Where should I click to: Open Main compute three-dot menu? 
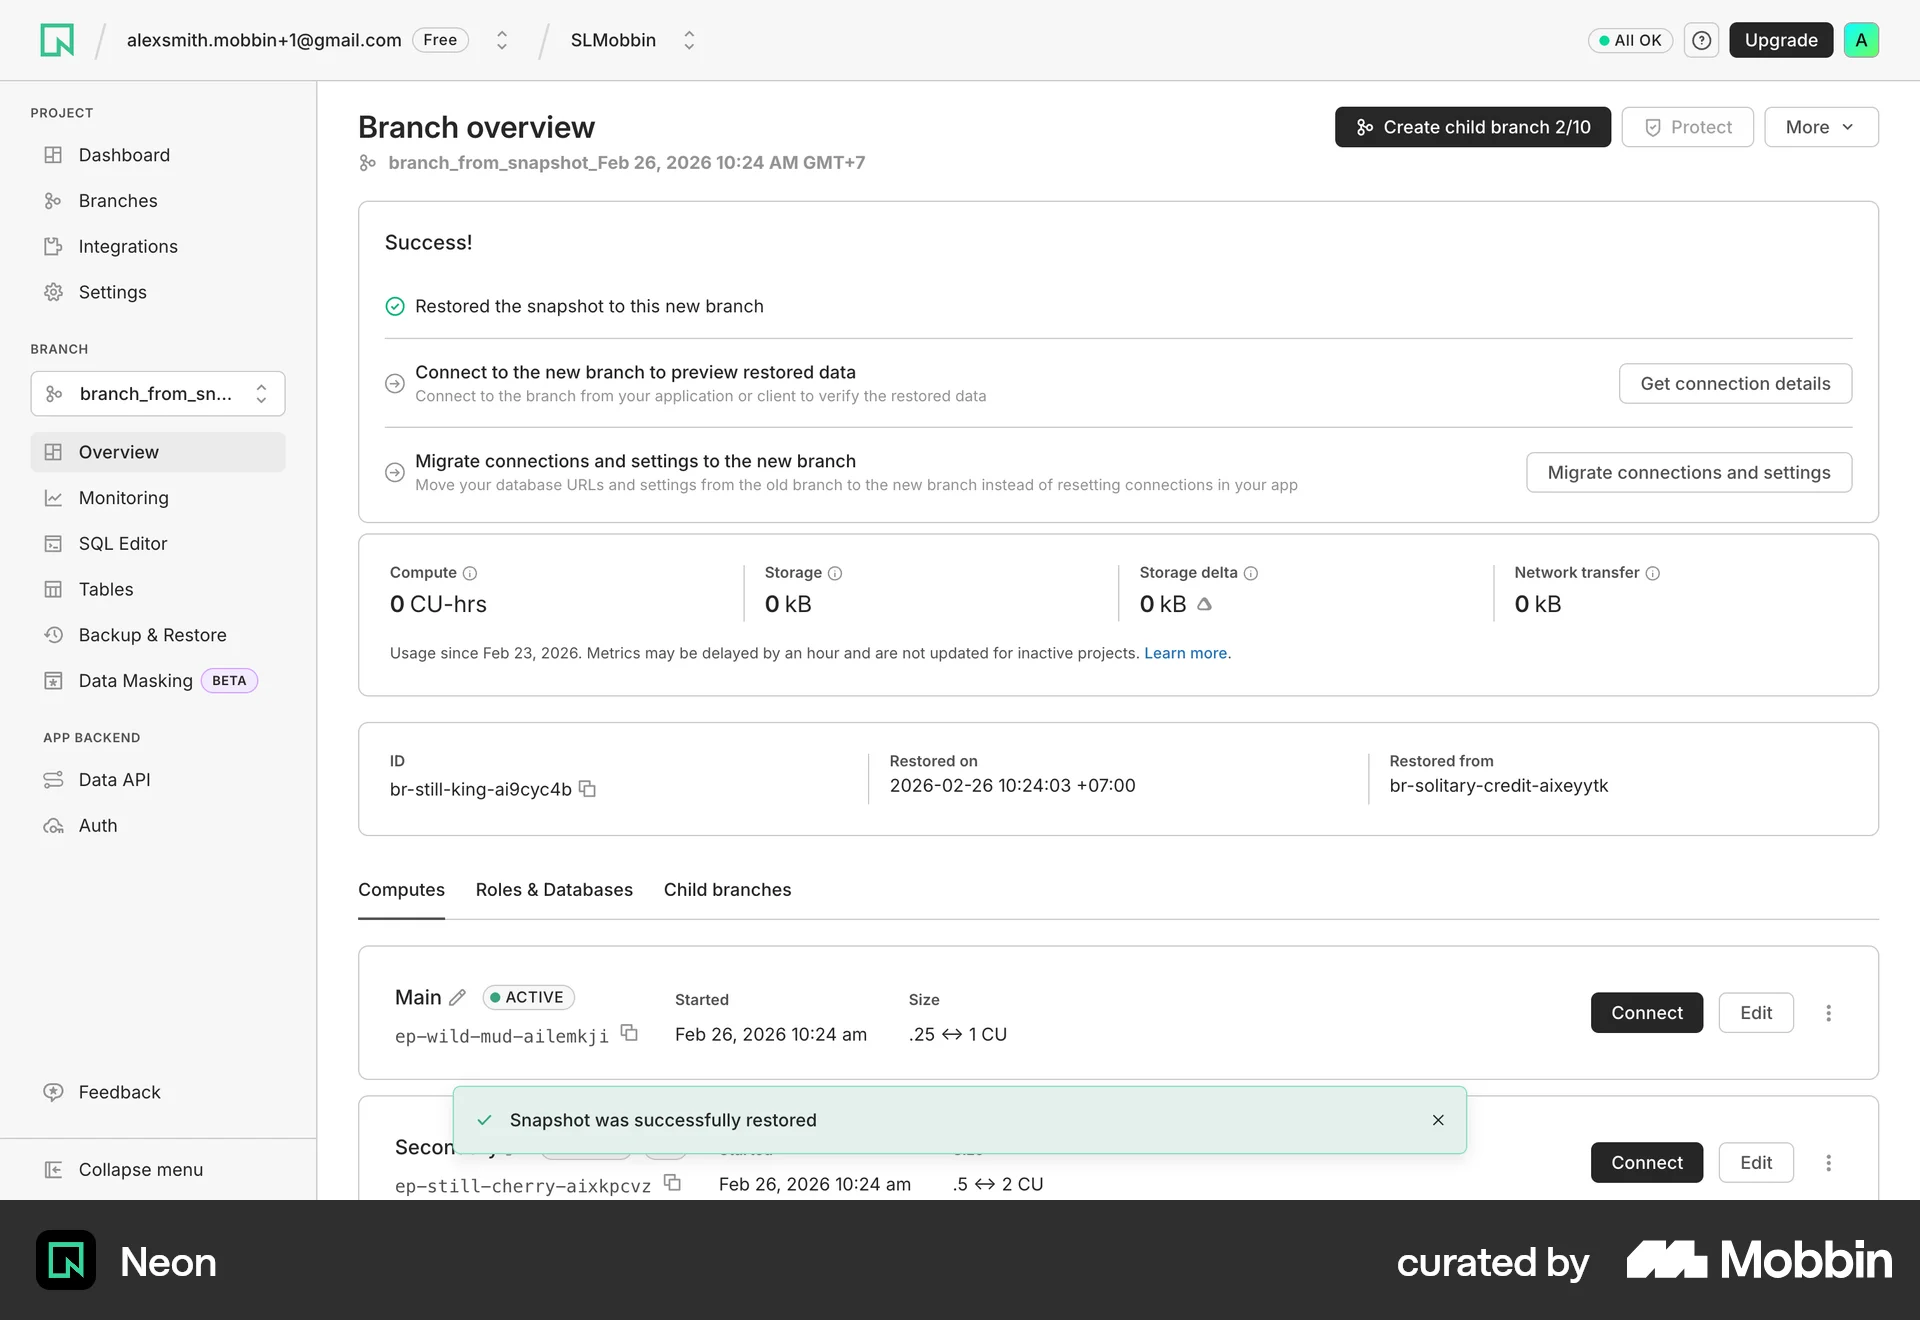pyautogui.click(x=1828, y=1013)
